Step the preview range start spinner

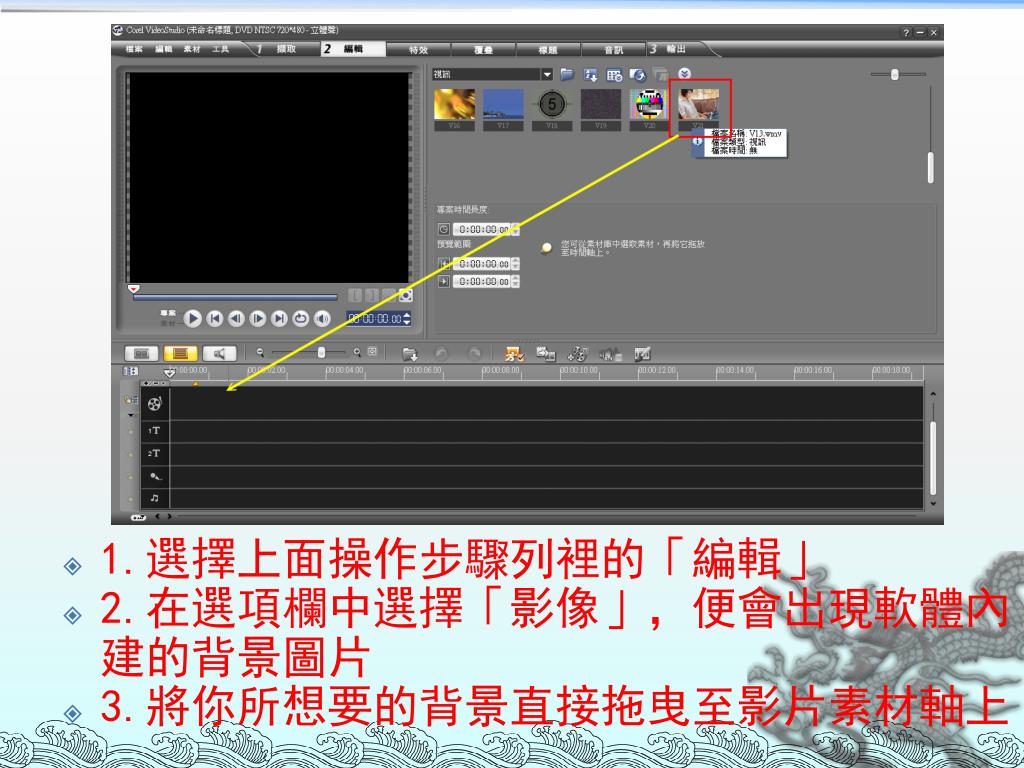[x=516, y=264]
